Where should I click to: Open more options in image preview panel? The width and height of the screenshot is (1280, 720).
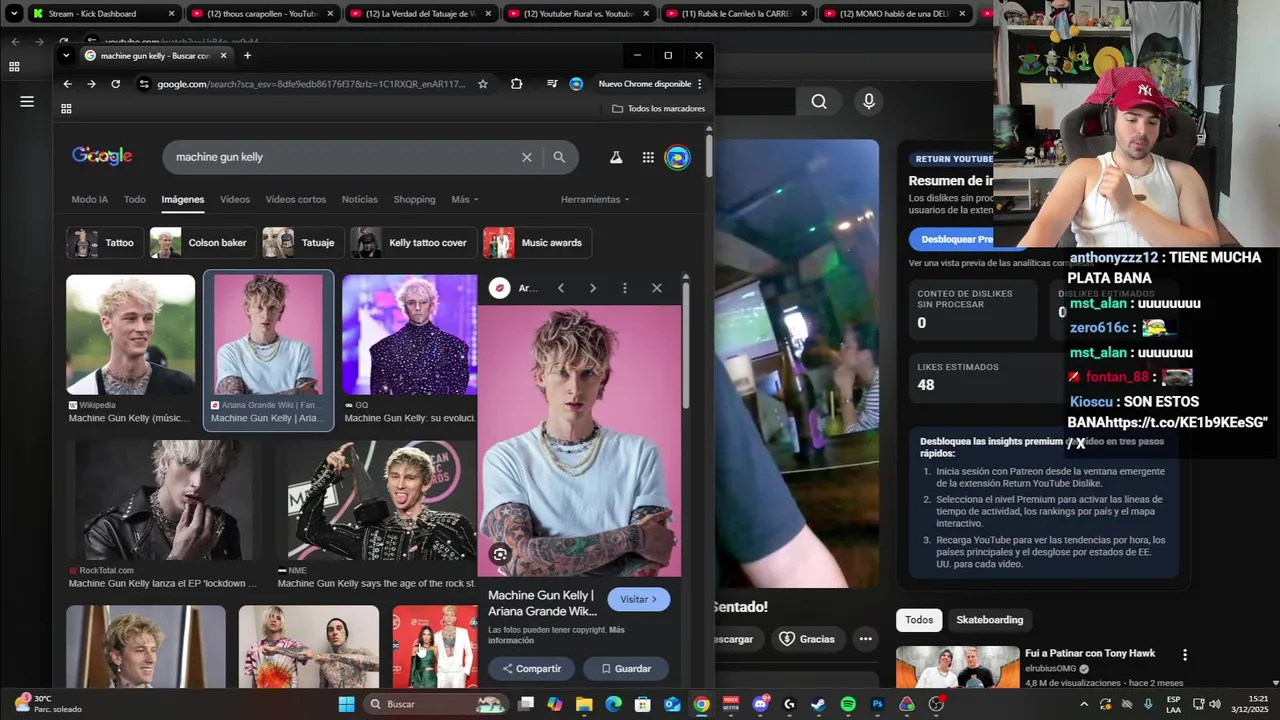(x=625, y=288)
